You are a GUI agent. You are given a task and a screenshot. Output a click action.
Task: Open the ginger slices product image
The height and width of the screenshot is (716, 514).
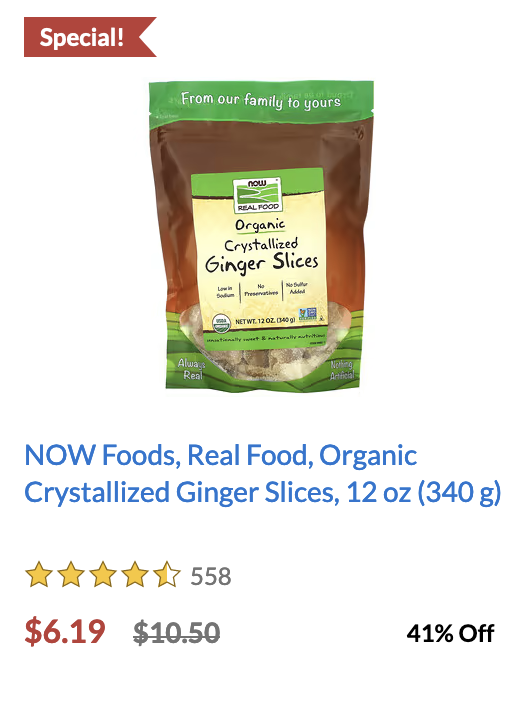262,235
